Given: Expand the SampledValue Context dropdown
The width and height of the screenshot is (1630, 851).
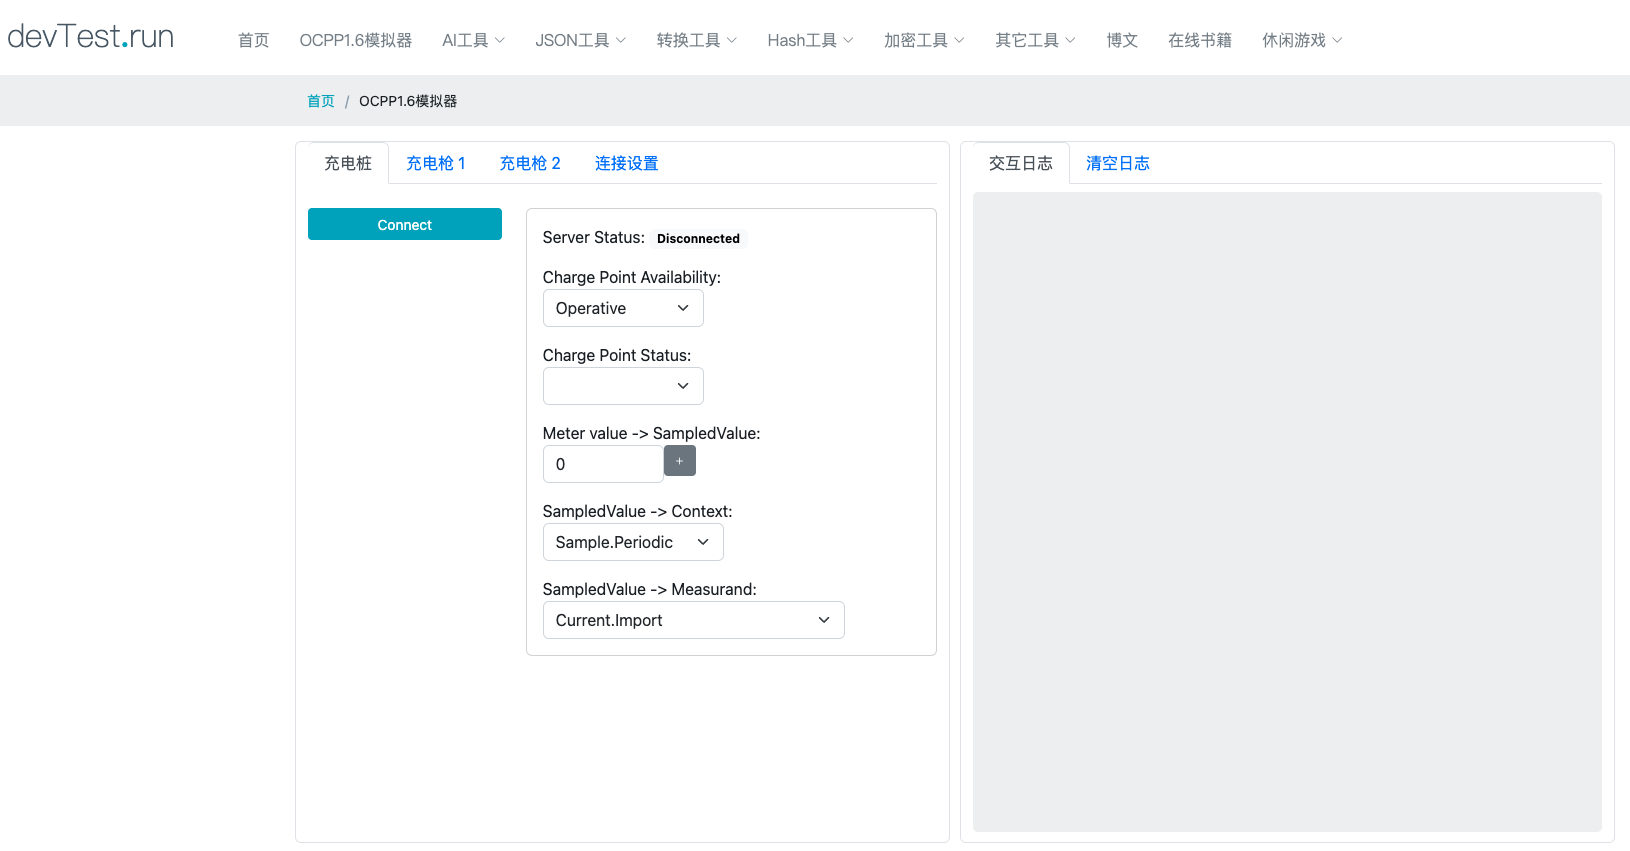Looking at the screenshot, I should [632, 542].
